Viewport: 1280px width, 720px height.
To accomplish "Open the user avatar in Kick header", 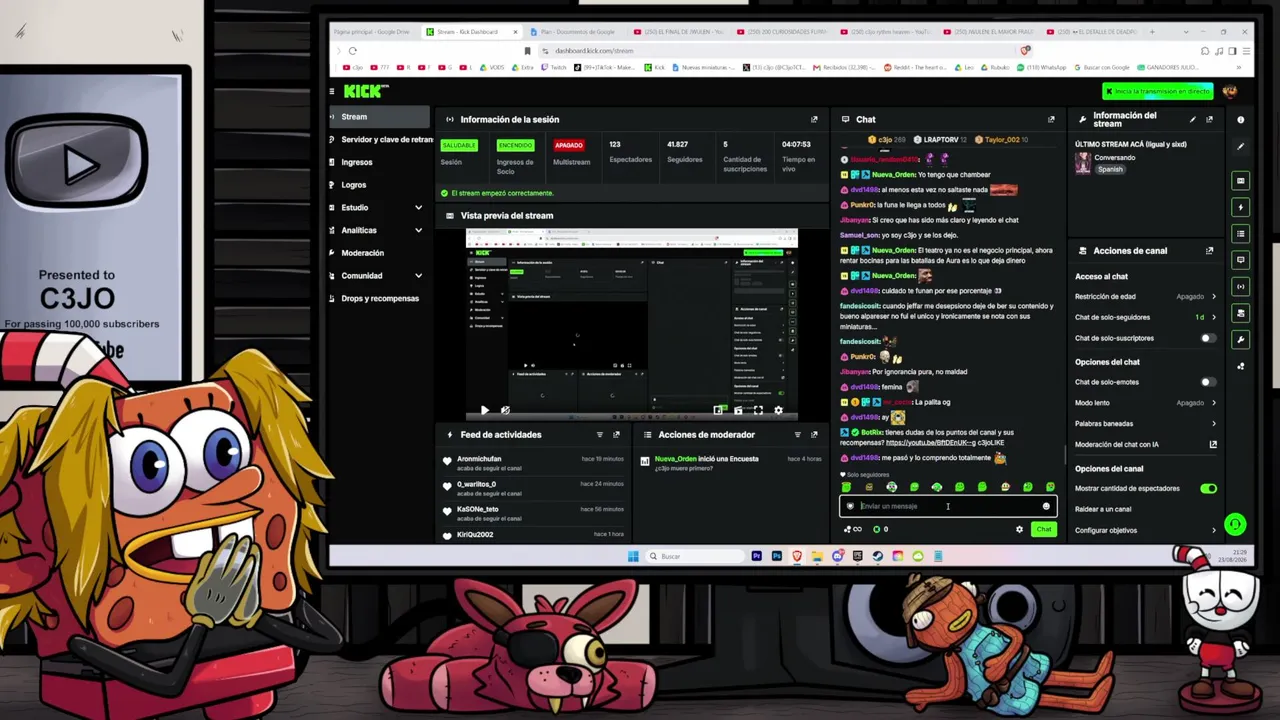I will [x=1230, y=91].
